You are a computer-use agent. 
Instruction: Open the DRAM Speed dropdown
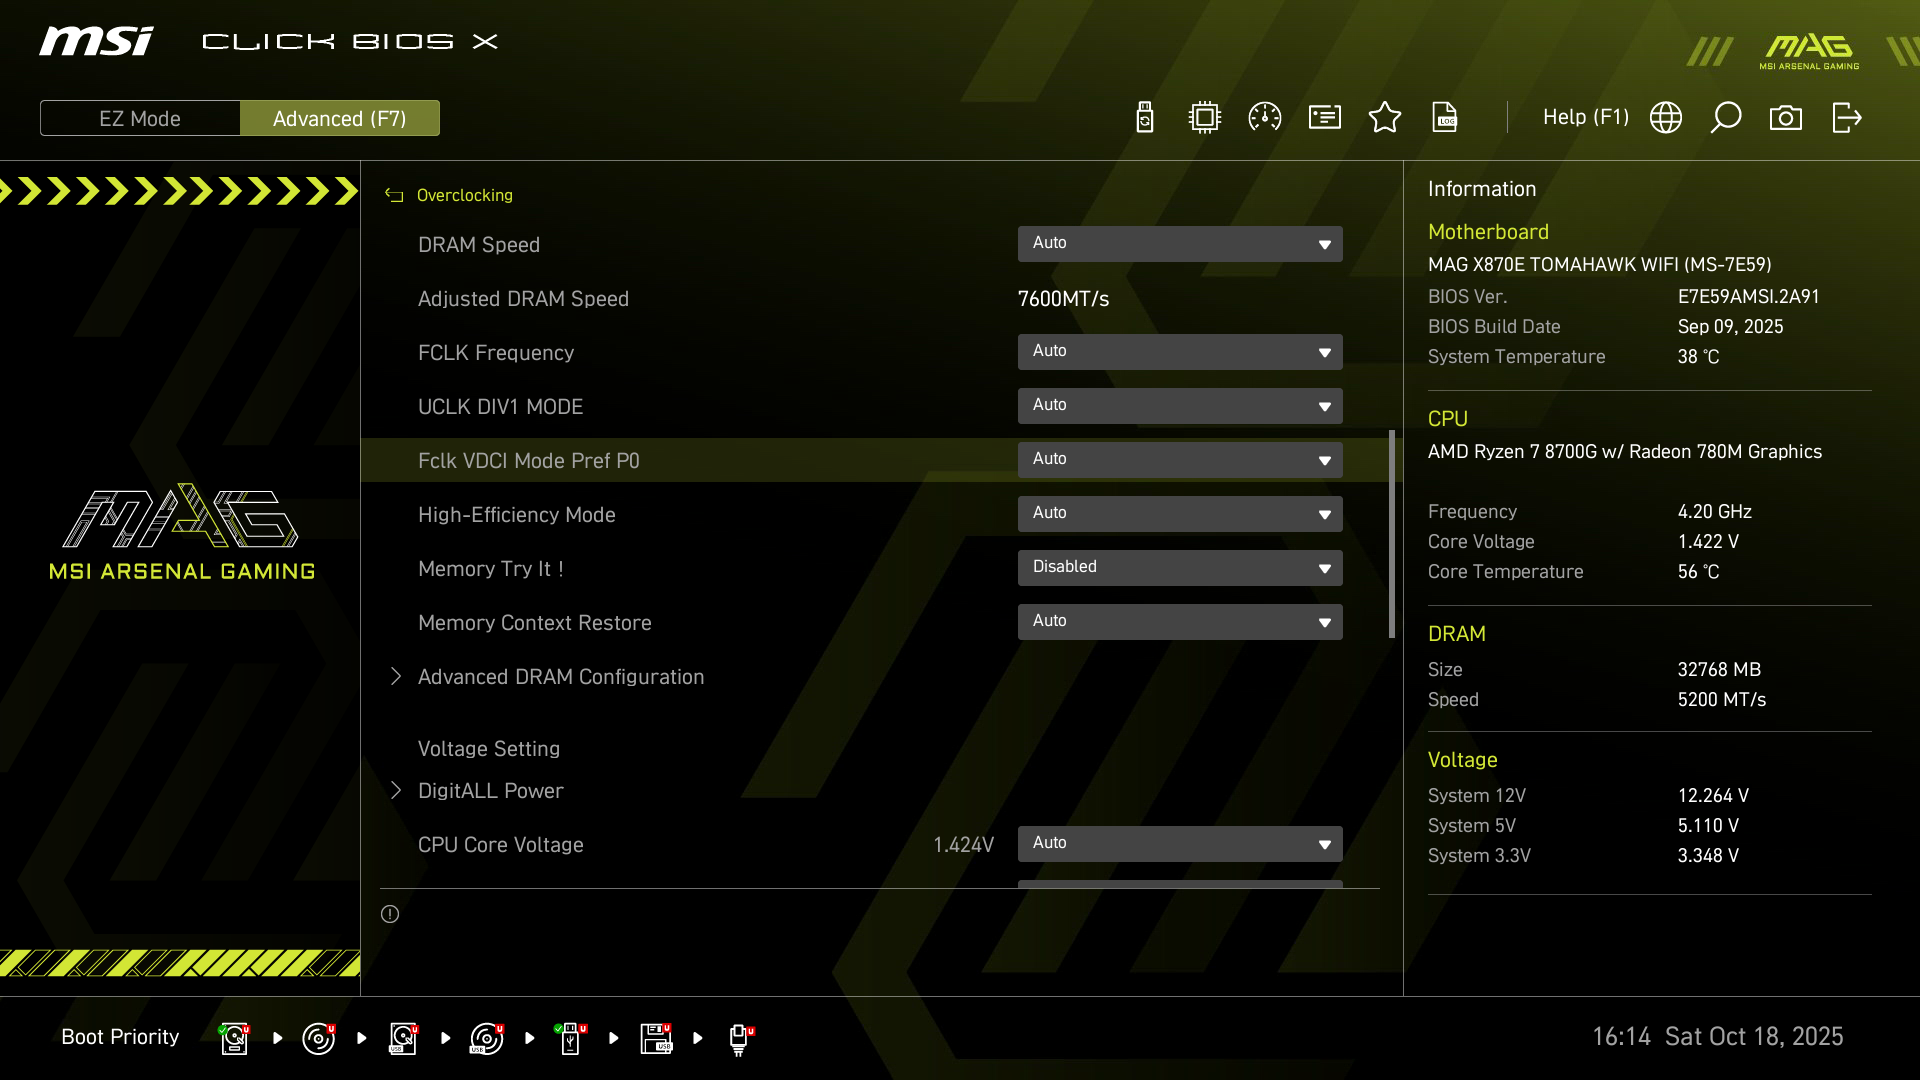[x=1180, y=244]
